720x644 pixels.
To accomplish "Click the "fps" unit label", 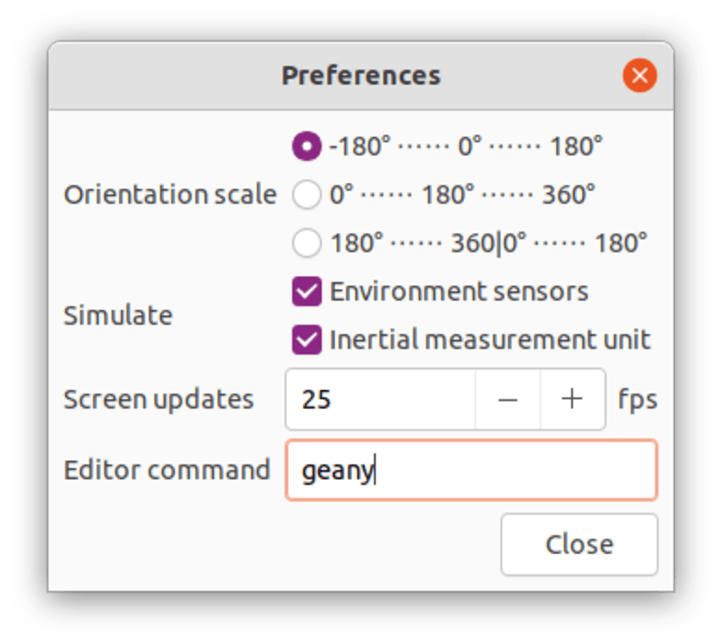I will pyautogui.click(x=638, y=399).
